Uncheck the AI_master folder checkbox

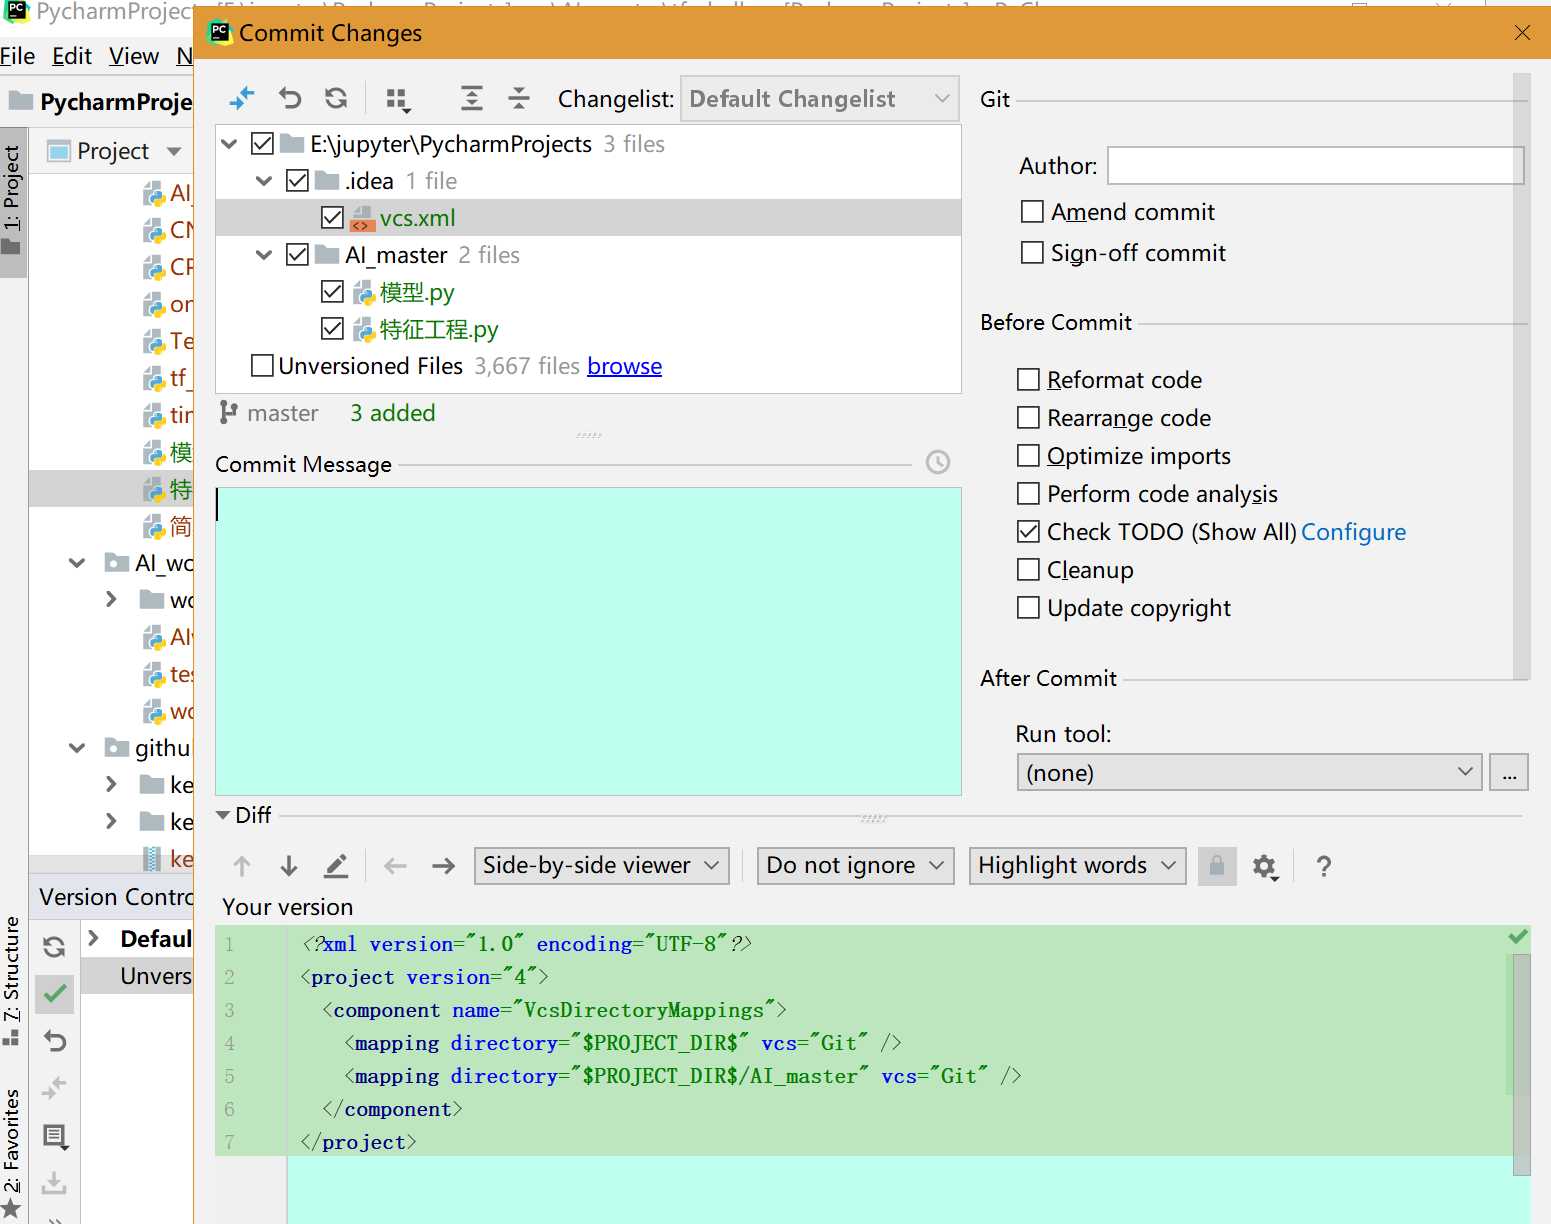tap(297, 255)
